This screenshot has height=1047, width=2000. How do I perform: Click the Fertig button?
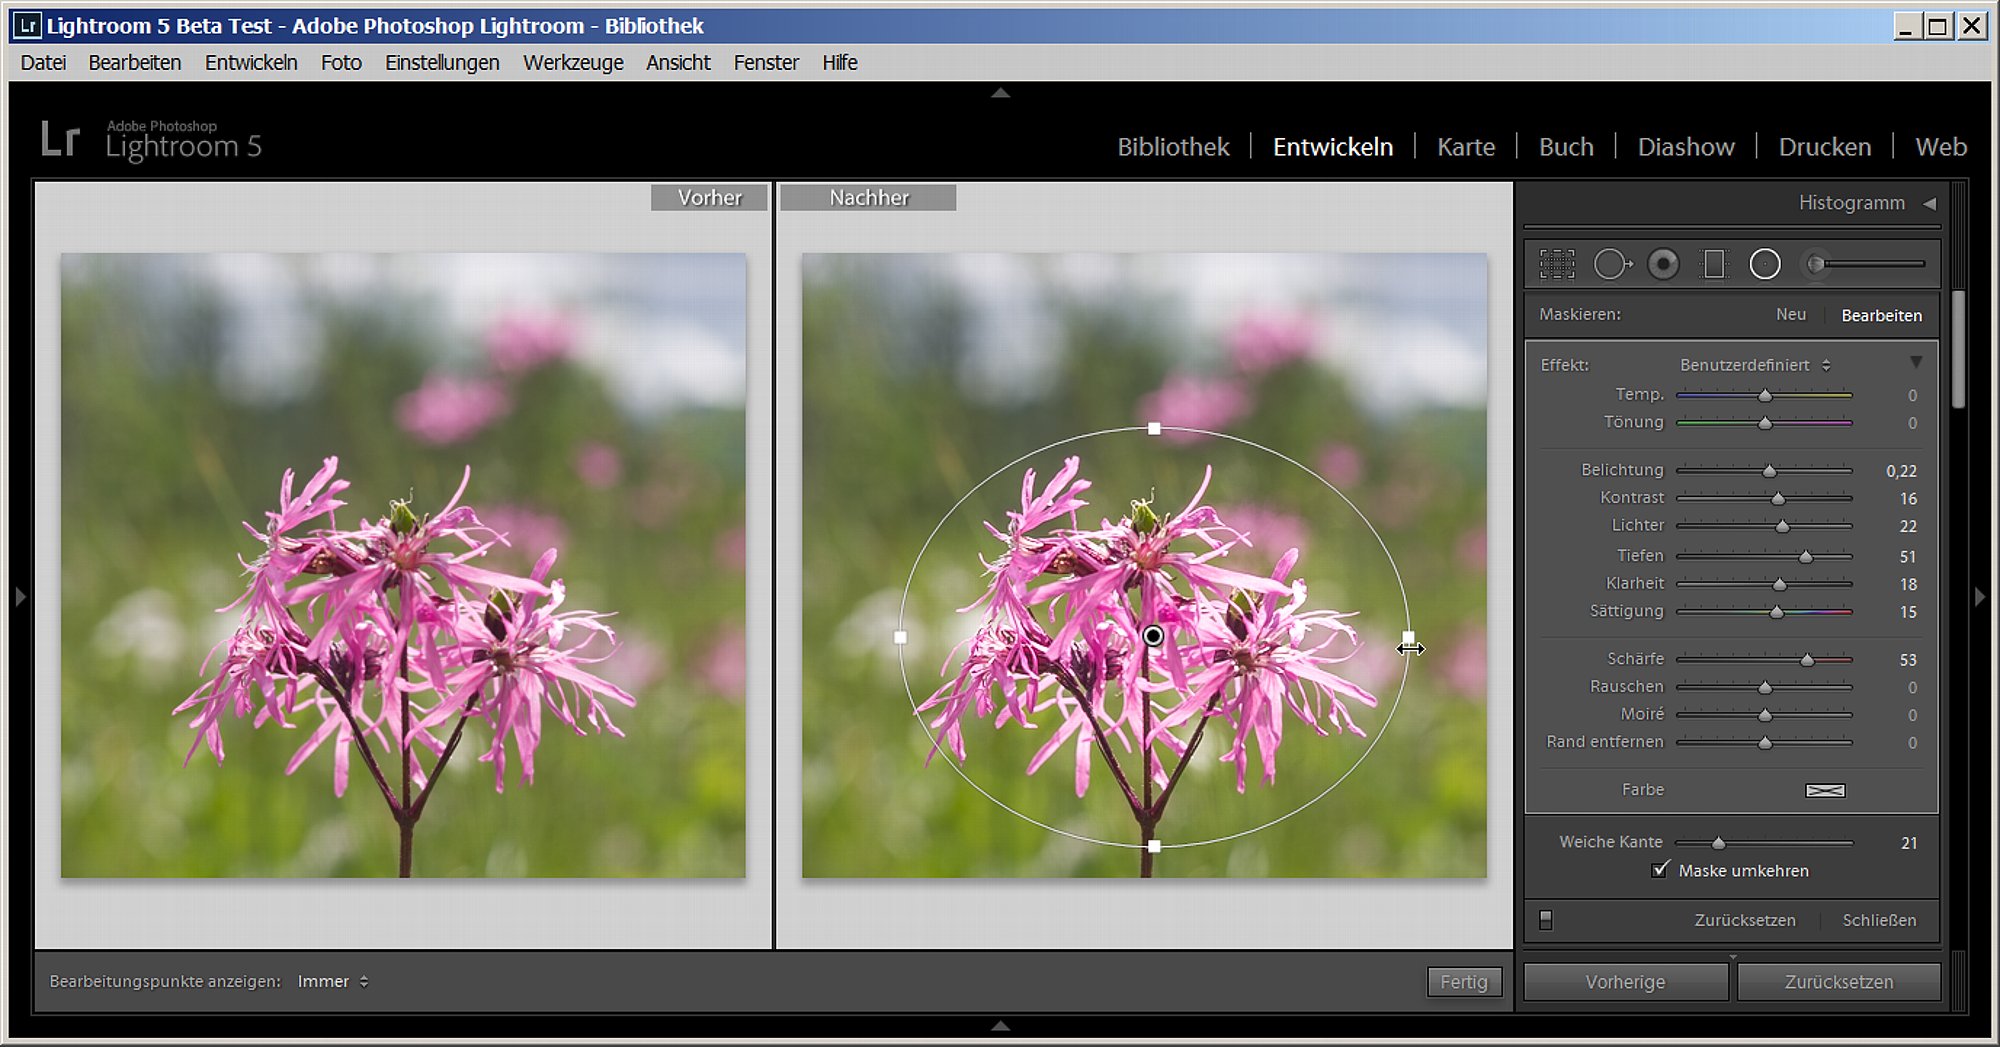(1464, 982)
